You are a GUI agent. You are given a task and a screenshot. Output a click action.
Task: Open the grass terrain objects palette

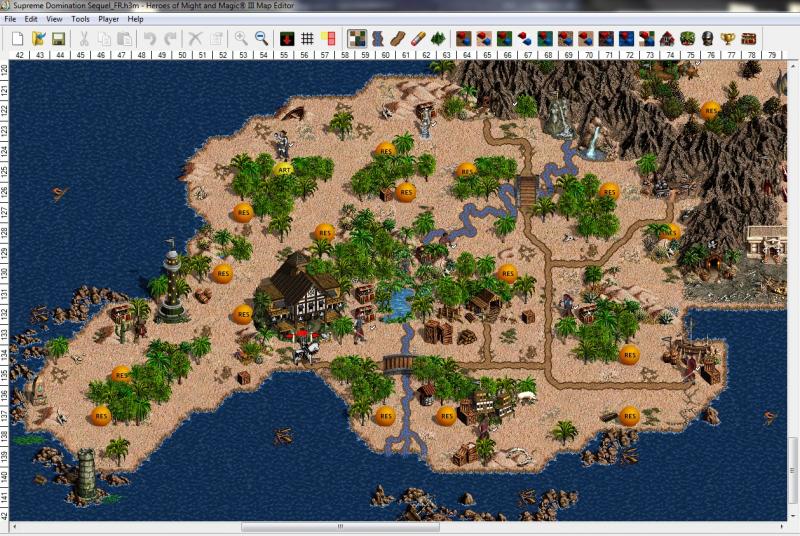[x=505, y=39]
